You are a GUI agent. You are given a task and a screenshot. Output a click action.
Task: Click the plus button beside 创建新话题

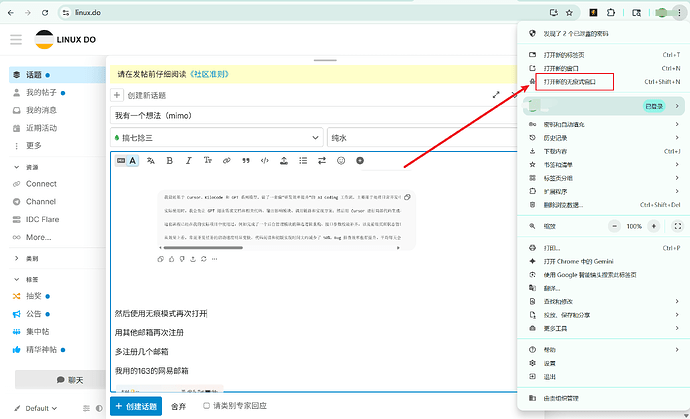(117, 95)
